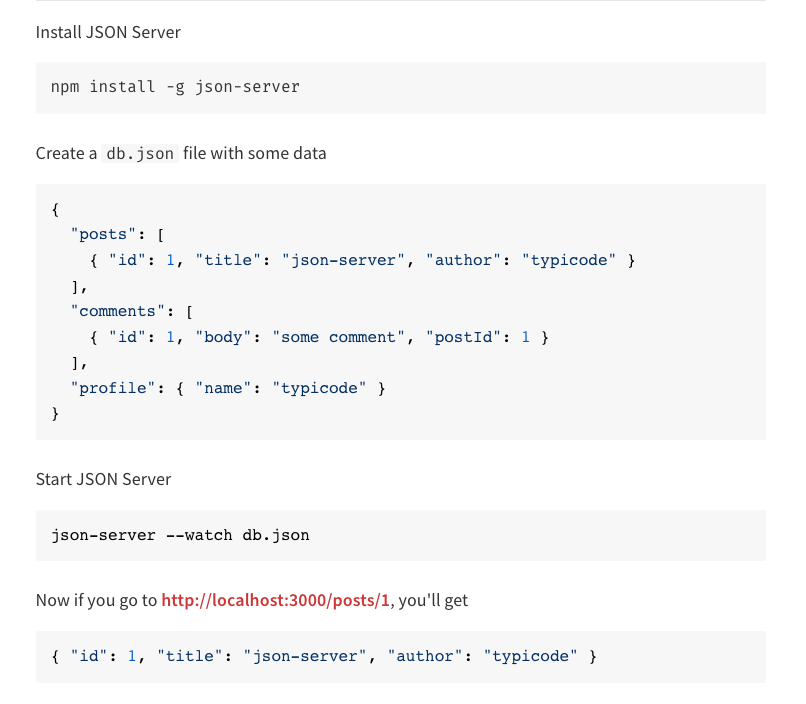Screen dimensions: 806x704
Task: Click the npm install -g json-server code block
Action: 175,87
